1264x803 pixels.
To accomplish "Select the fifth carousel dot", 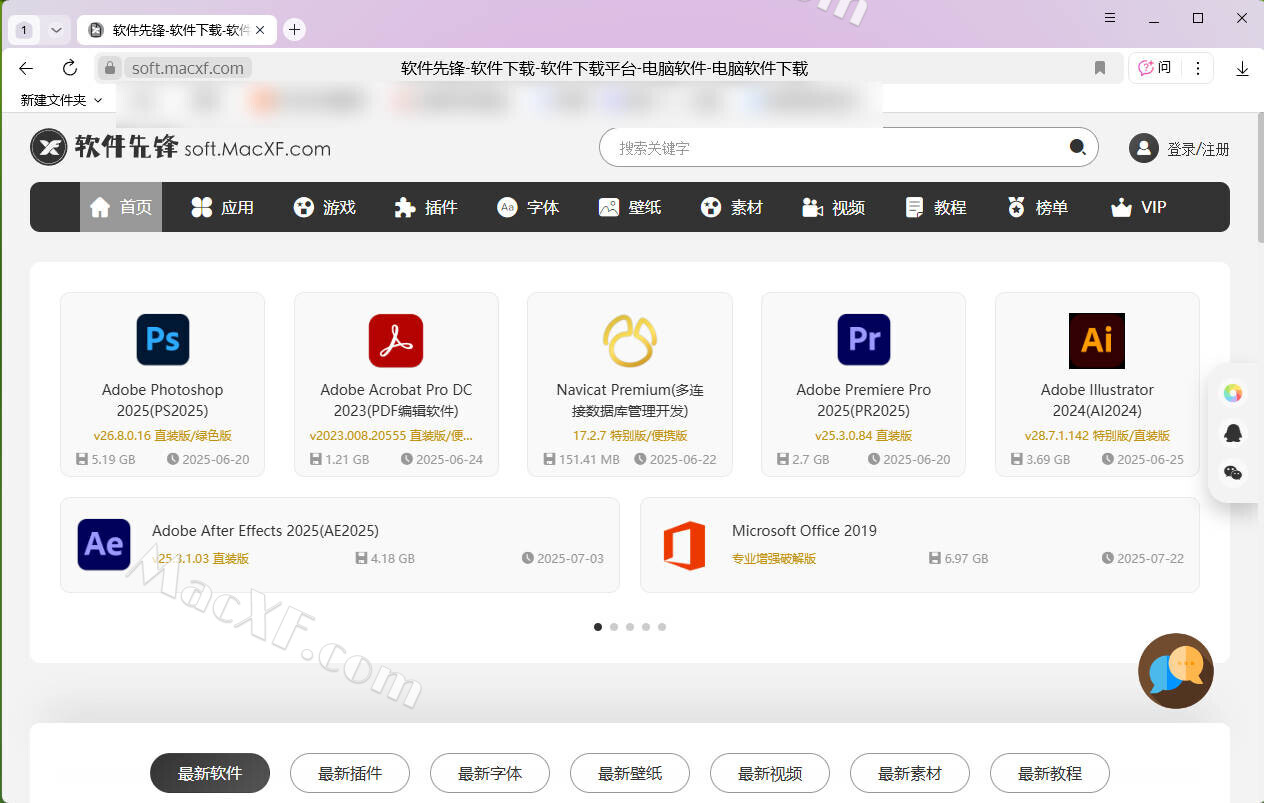I will (x=662, y=627).
